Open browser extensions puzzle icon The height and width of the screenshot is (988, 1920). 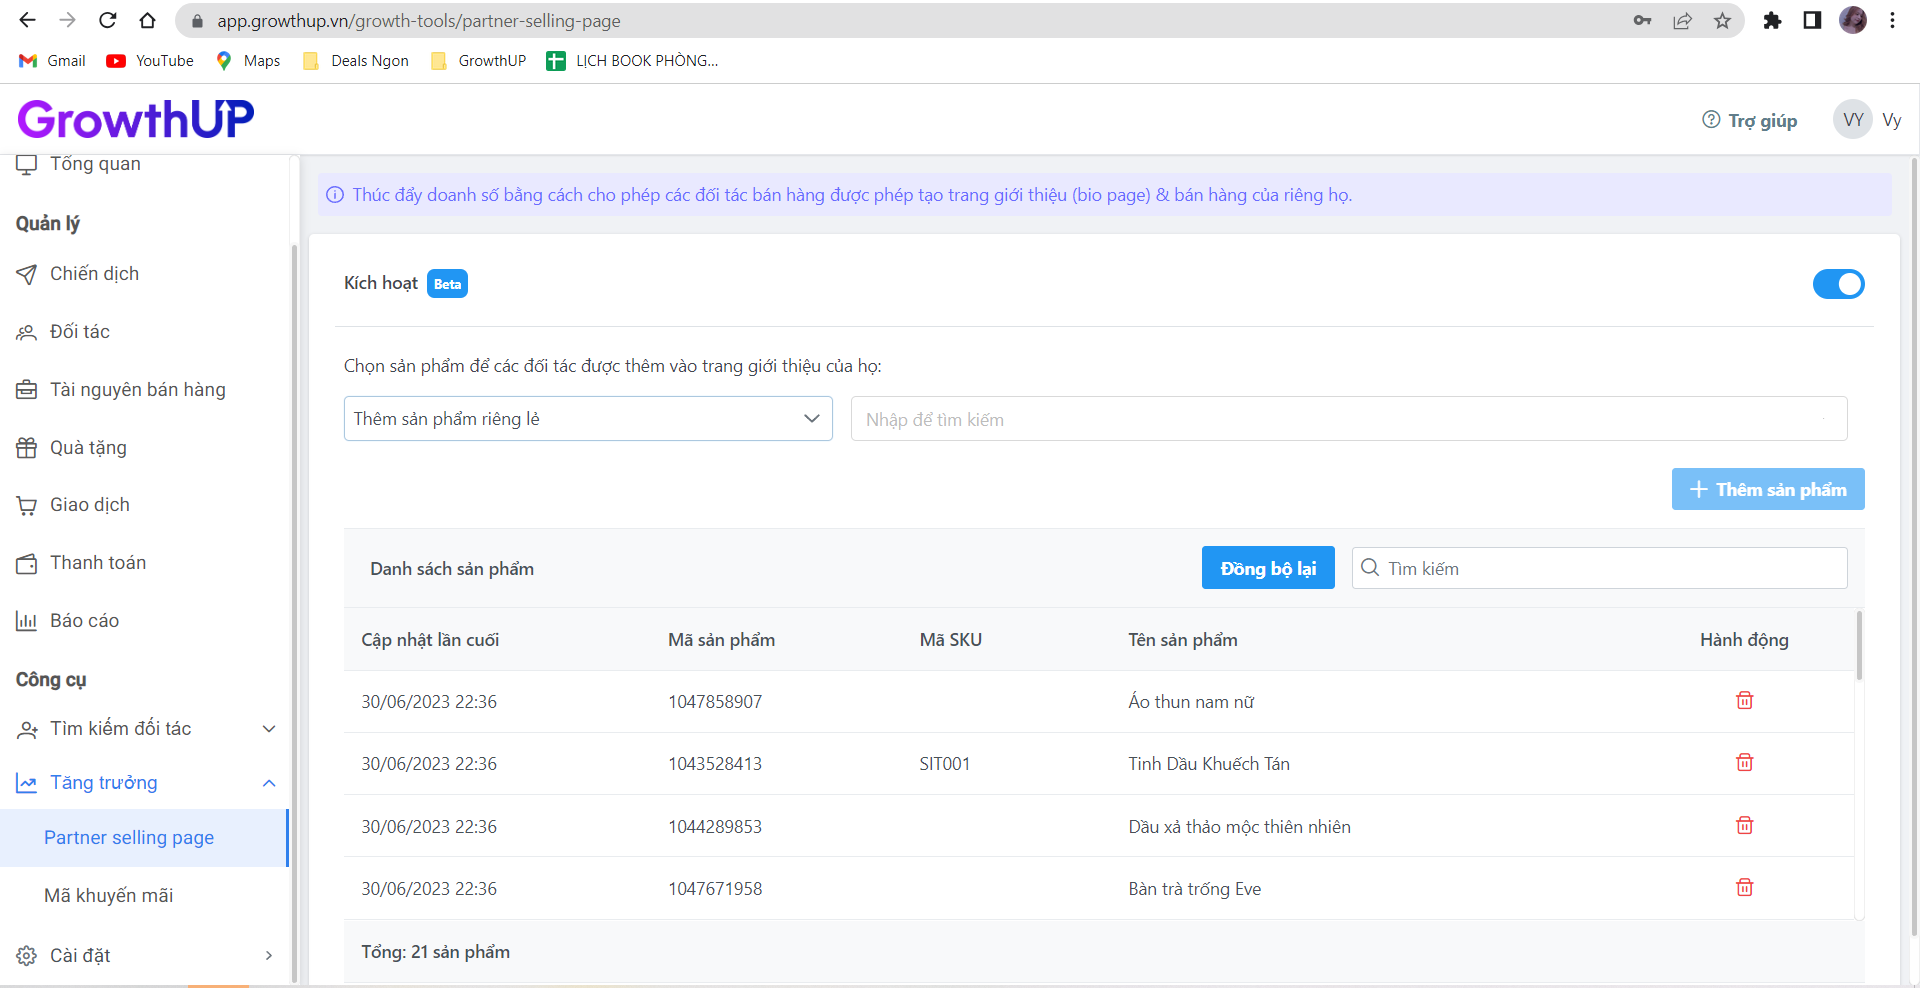pos(1772,21)
